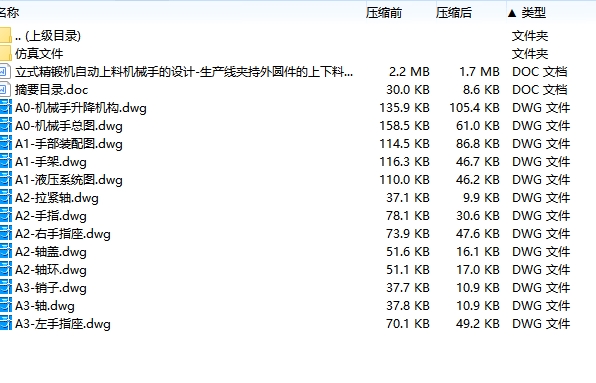Screen dimensions: 596x383
Task: Click the 105.4 KB compressed size value
Action: click(x=474, y=108)
